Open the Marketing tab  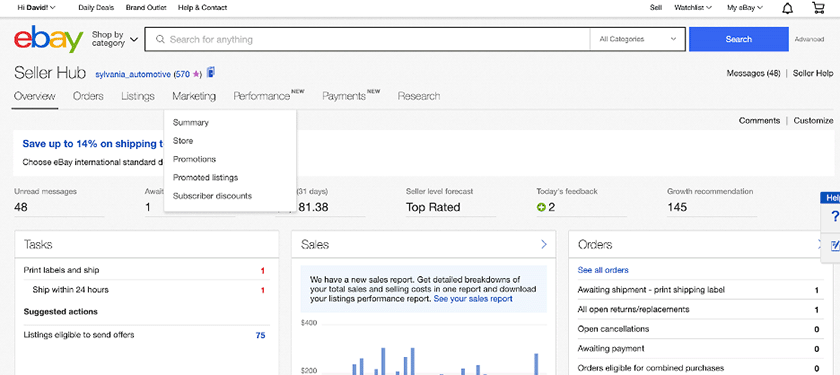194,96
